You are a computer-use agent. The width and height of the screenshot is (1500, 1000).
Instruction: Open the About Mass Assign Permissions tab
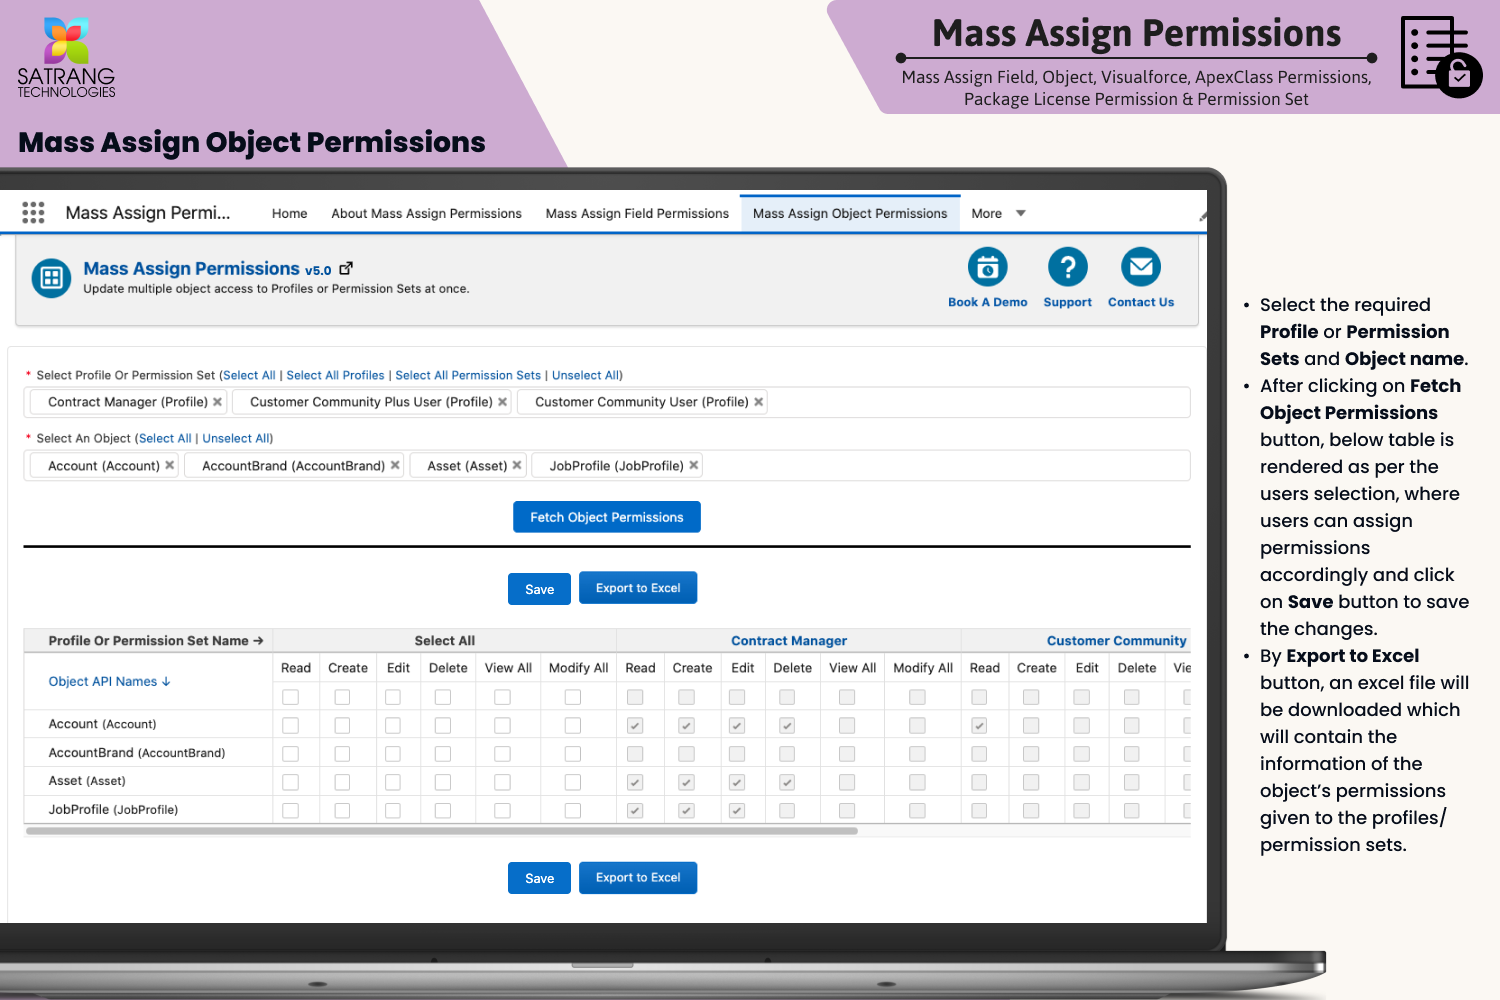coord(426,213)
